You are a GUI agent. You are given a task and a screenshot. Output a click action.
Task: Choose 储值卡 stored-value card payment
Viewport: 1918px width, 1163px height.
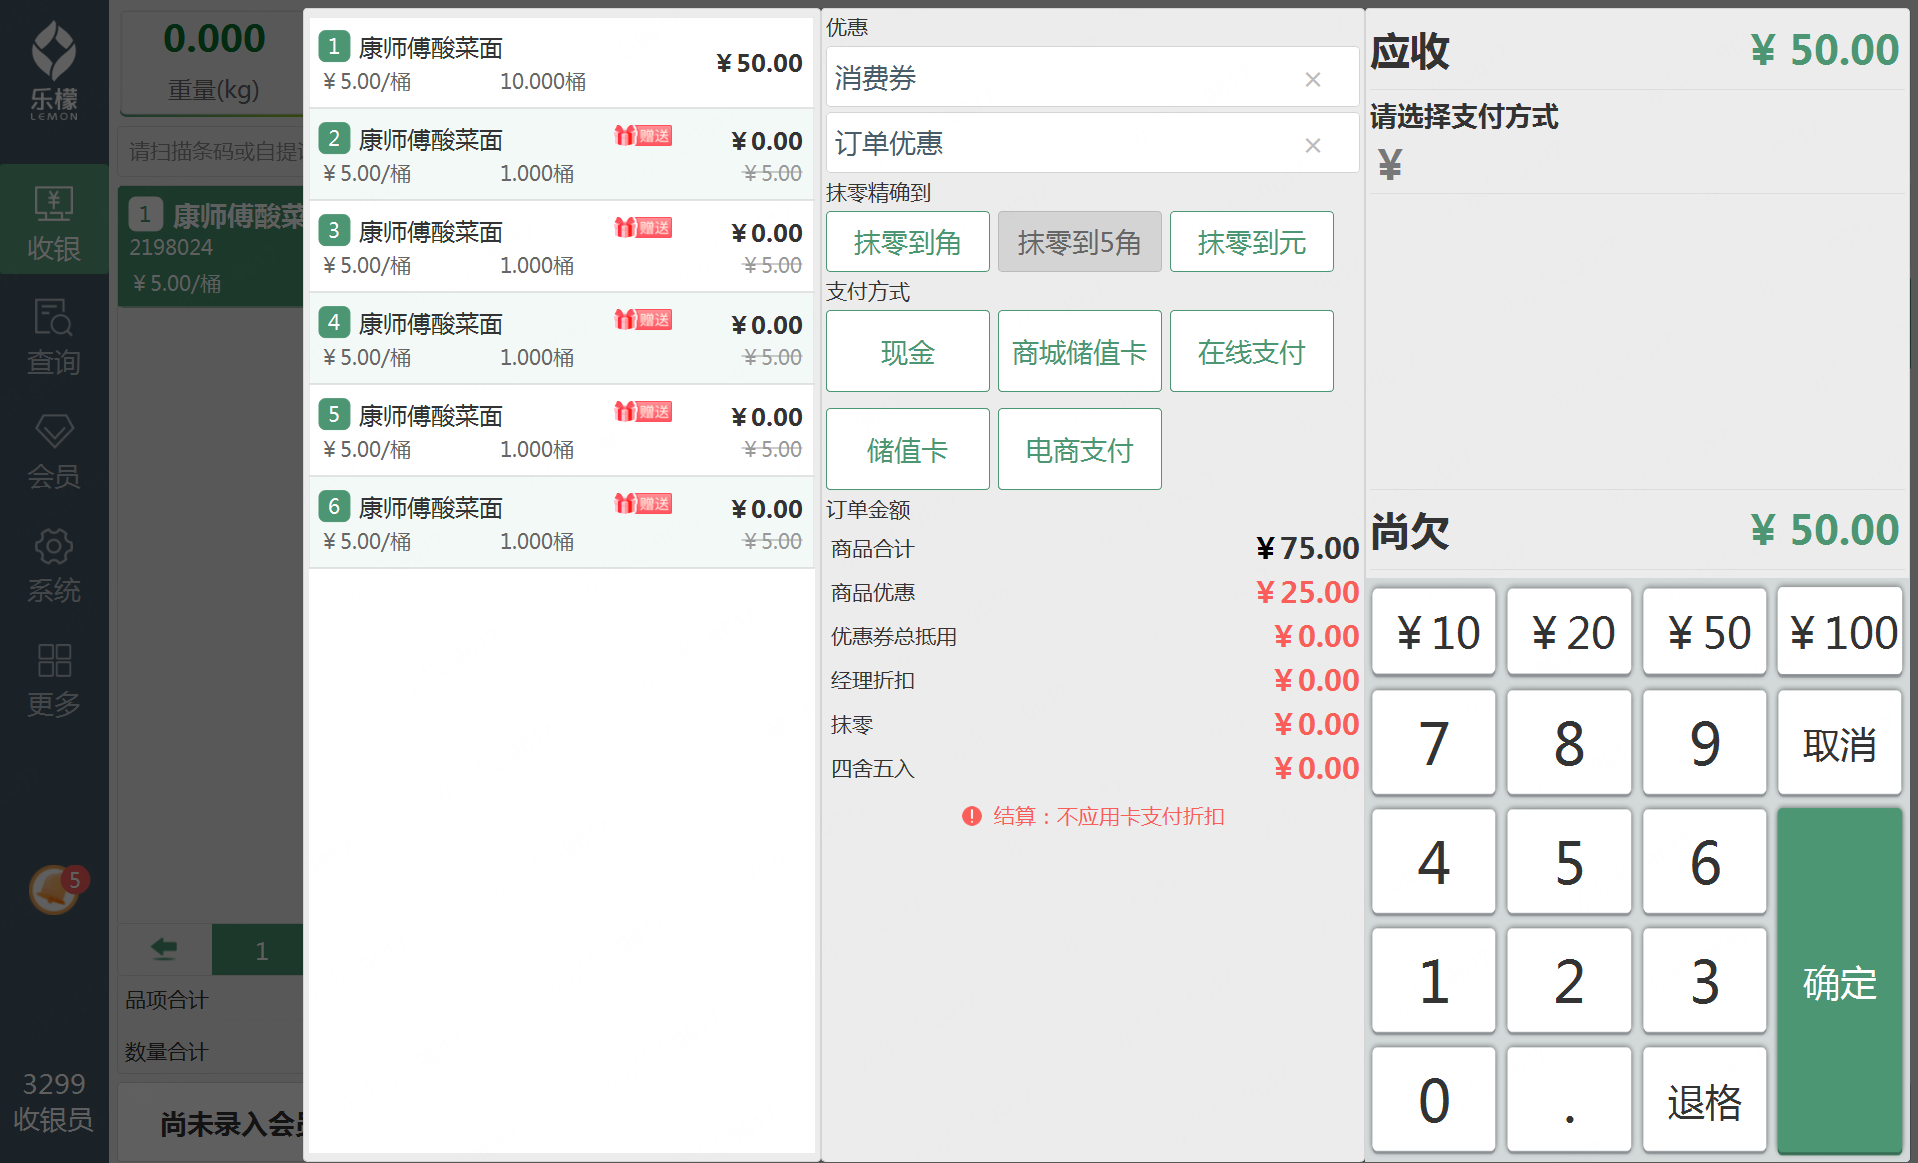907,449
